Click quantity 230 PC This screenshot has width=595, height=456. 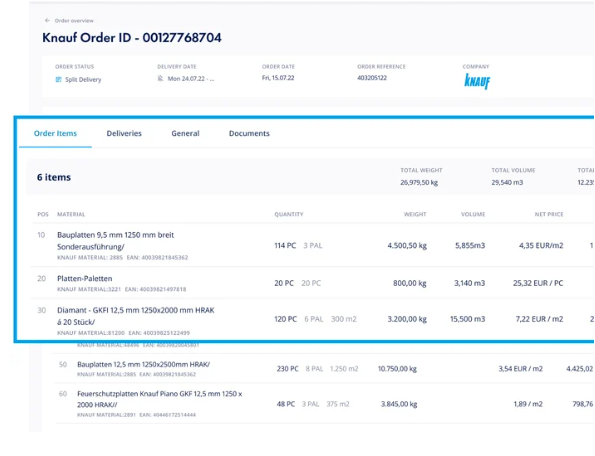click(x=288, y=369)
